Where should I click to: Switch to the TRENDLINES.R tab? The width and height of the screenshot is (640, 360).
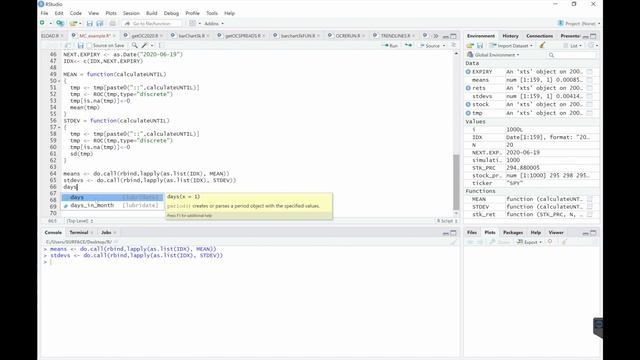point(395,36)
